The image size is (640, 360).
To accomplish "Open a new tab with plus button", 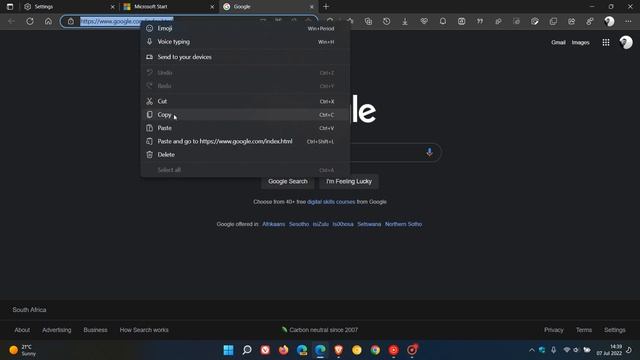I will point(326,7).
